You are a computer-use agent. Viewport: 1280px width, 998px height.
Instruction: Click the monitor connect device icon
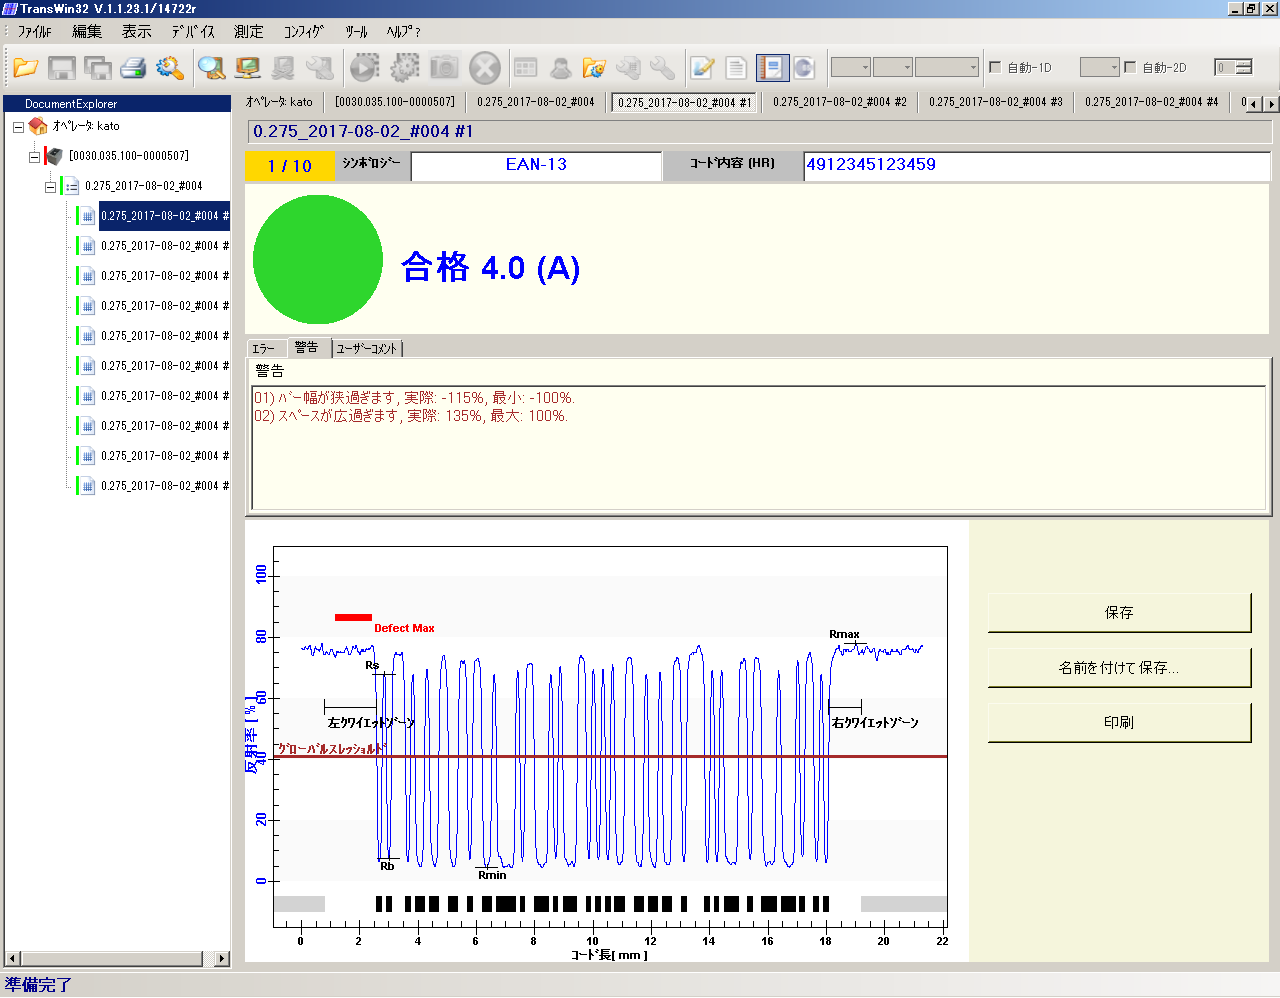tap(247, 68)
